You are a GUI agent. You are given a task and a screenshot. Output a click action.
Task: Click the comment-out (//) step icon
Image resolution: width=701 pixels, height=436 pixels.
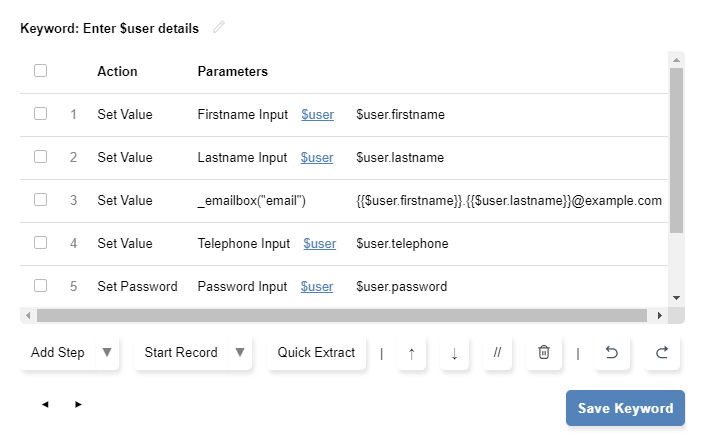click(x=498, y=352)
